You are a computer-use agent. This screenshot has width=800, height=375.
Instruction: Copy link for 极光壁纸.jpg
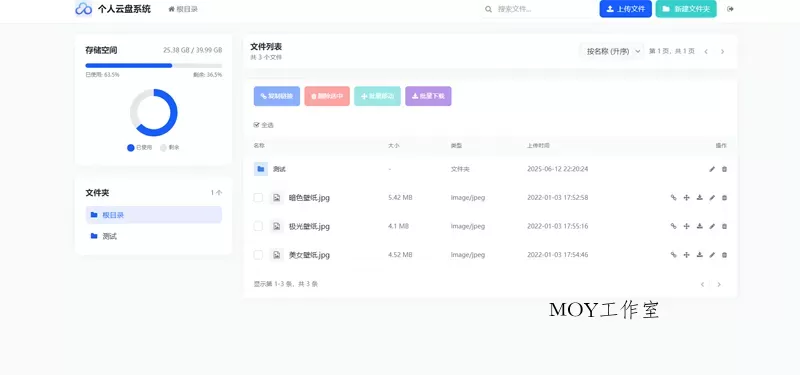(673, 226)
